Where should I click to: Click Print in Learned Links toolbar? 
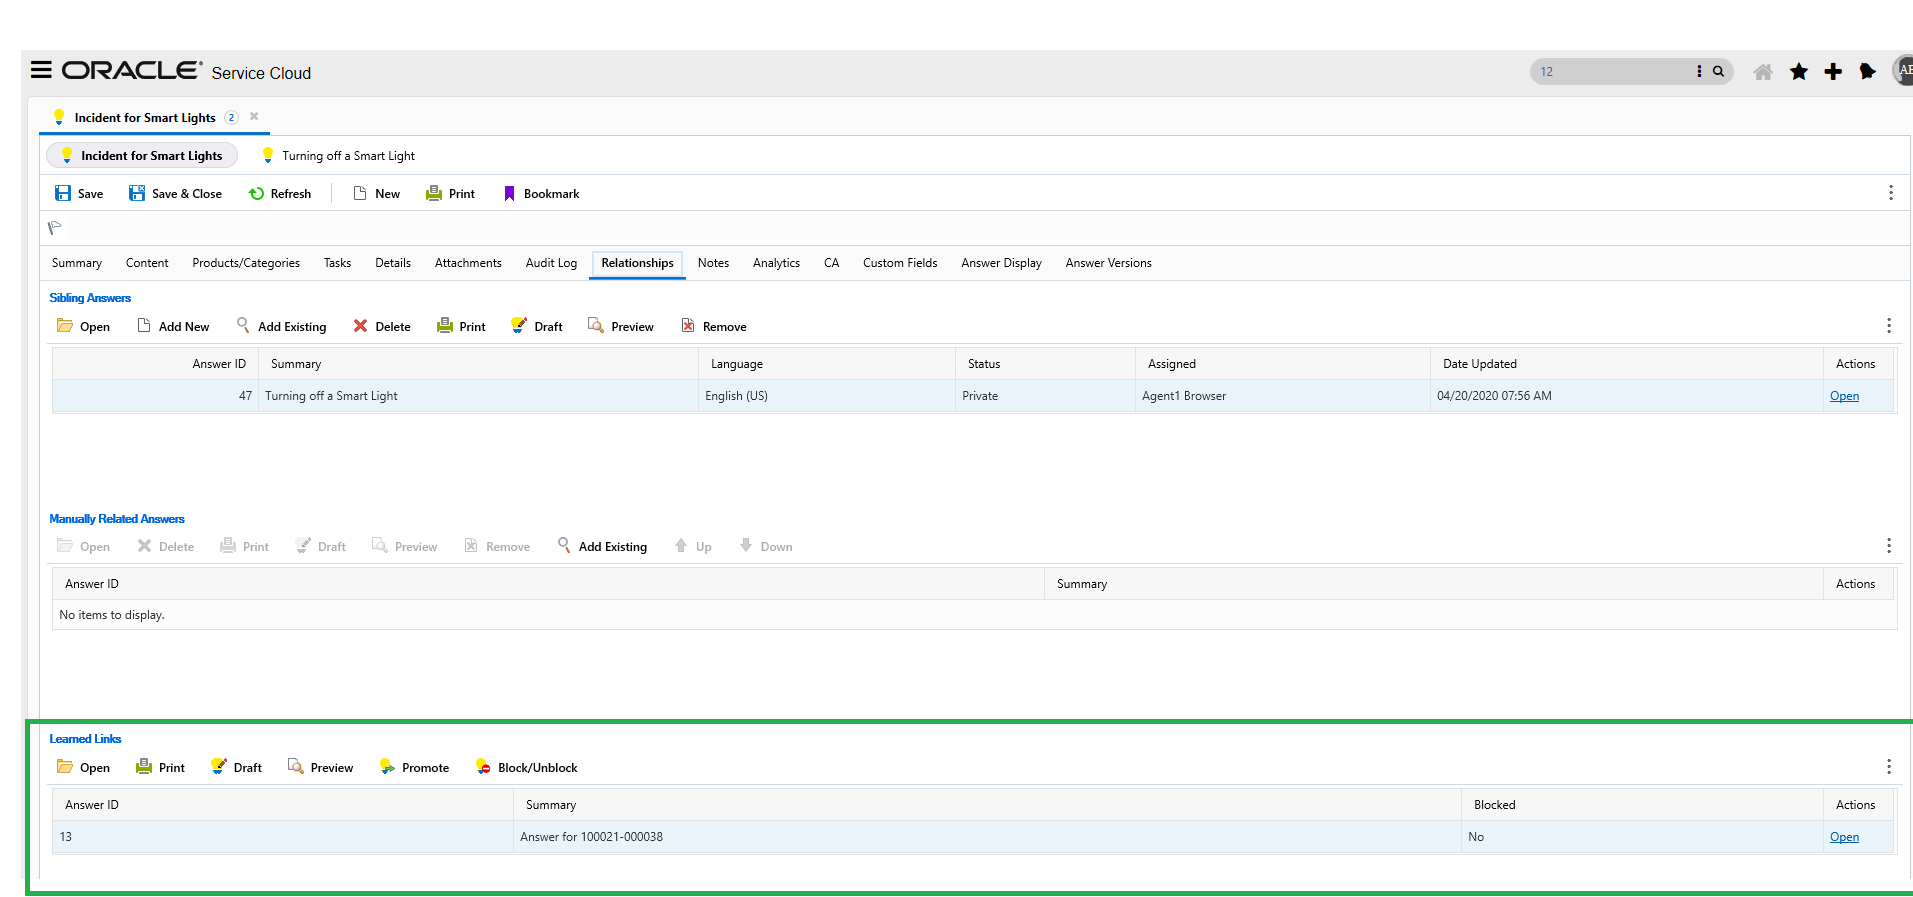(160, 768)
